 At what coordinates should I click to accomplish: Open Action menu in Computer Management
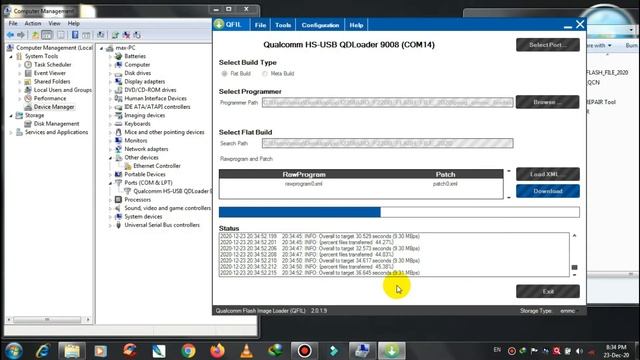(33, 24)
